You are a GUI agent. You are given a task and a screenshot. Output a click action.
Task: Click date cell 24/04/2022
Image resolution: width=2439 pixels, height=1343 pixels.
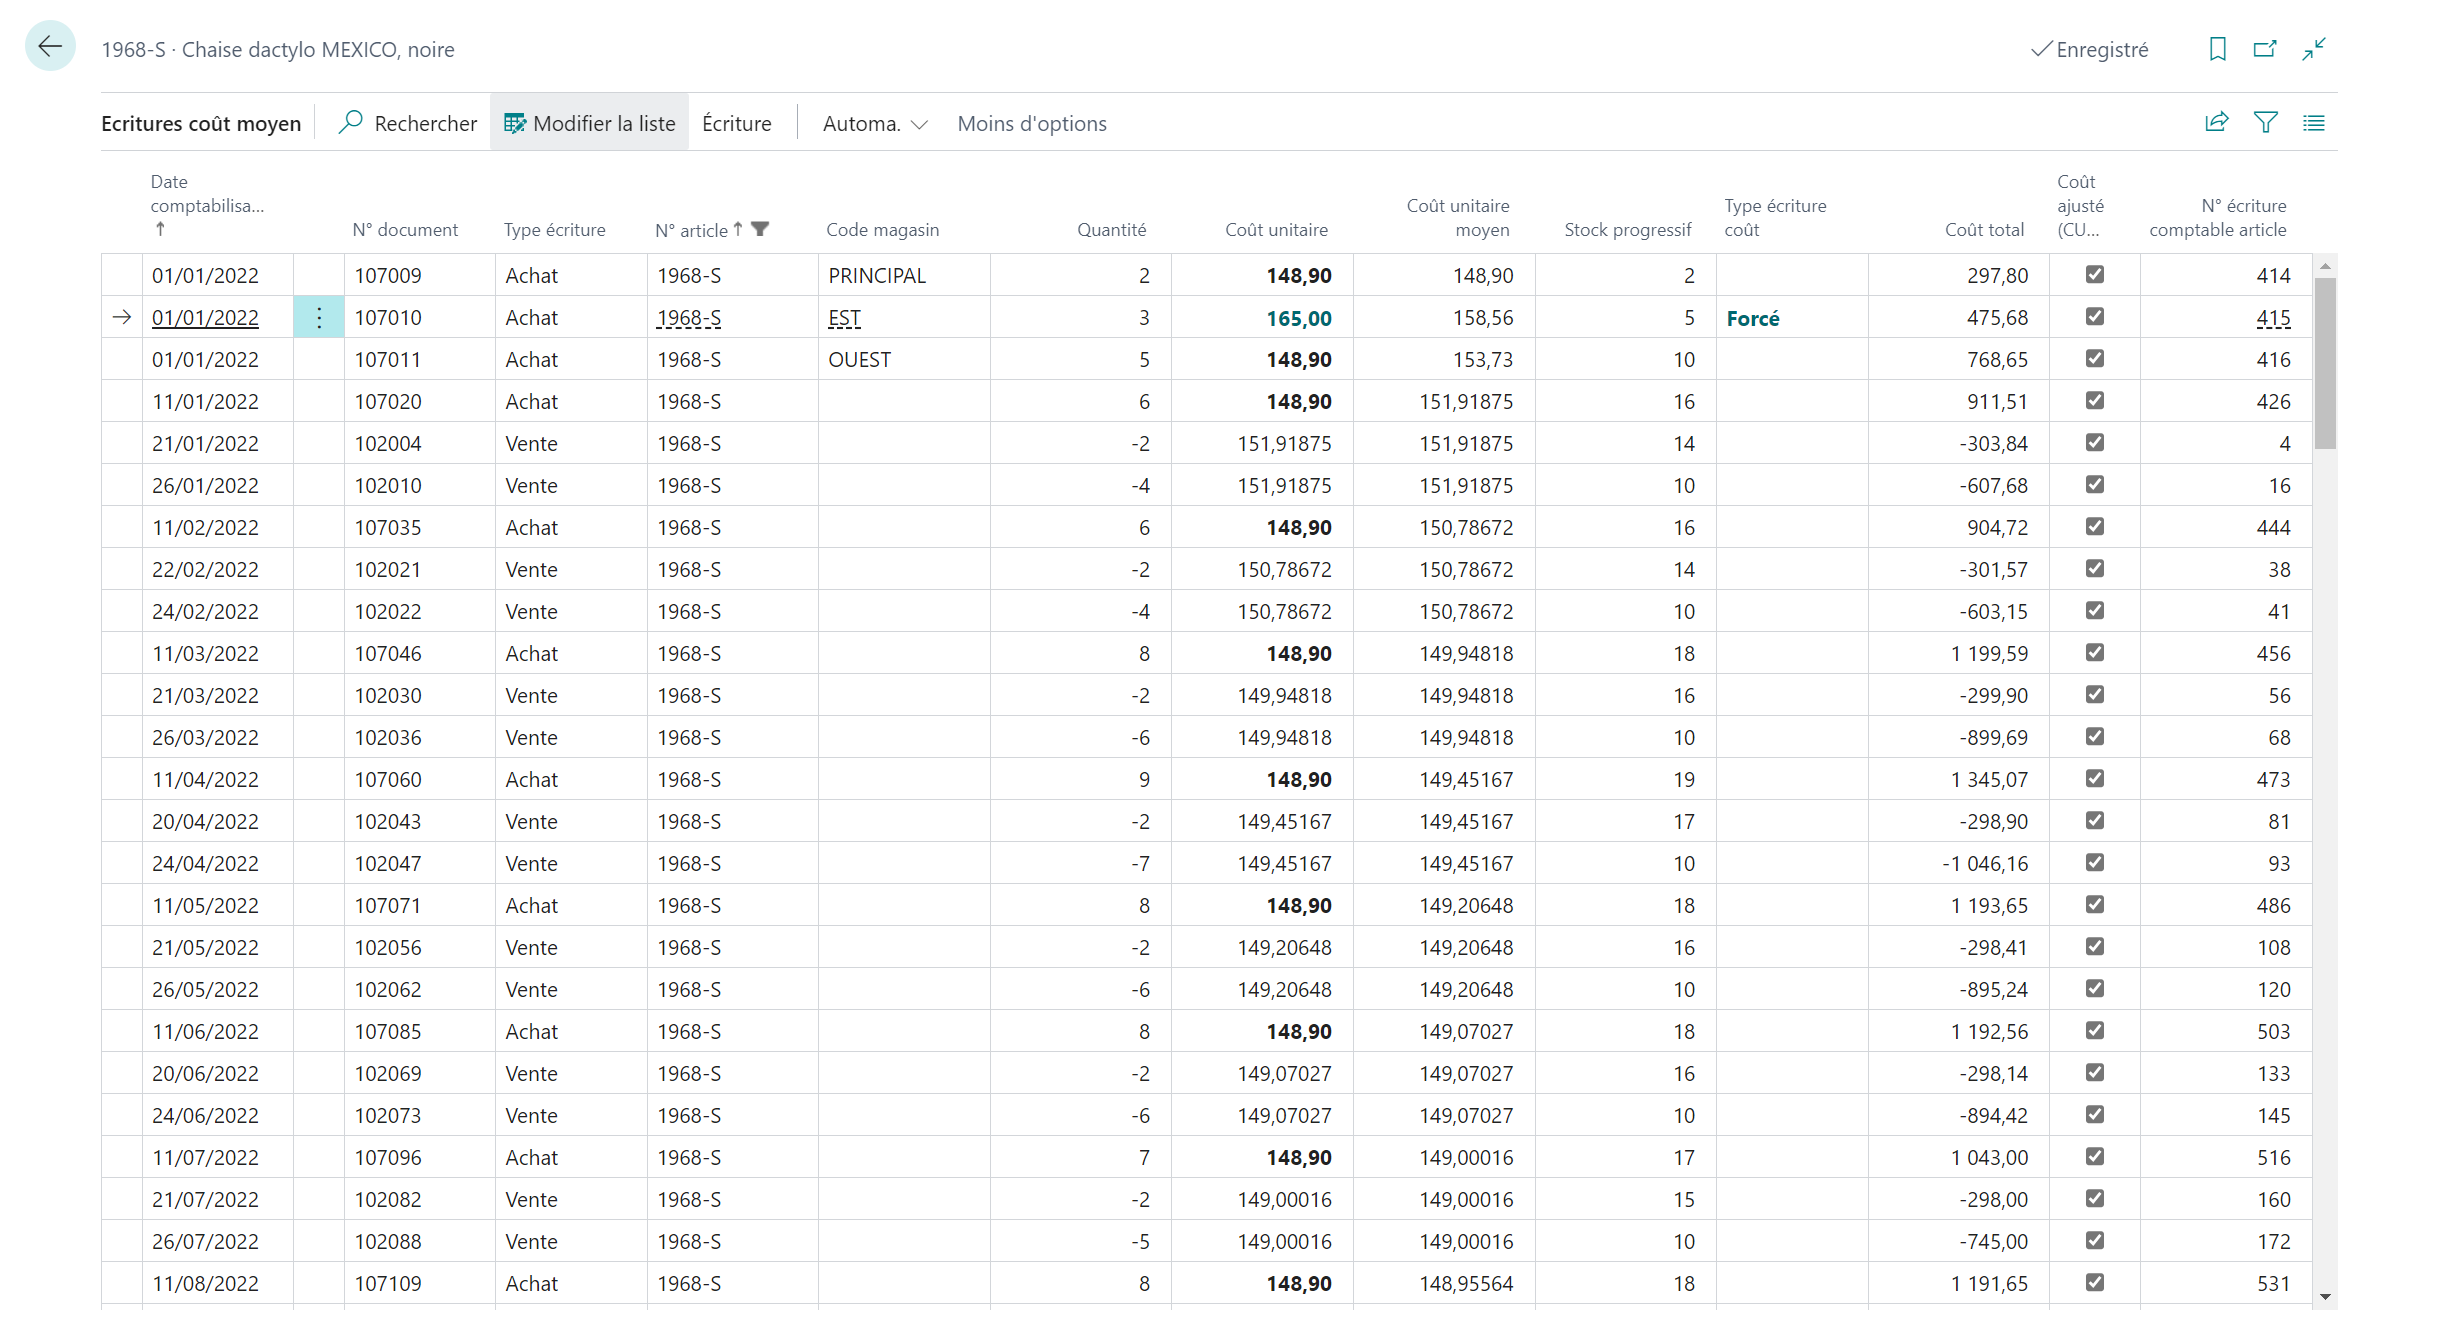click(x=218, y=863)
